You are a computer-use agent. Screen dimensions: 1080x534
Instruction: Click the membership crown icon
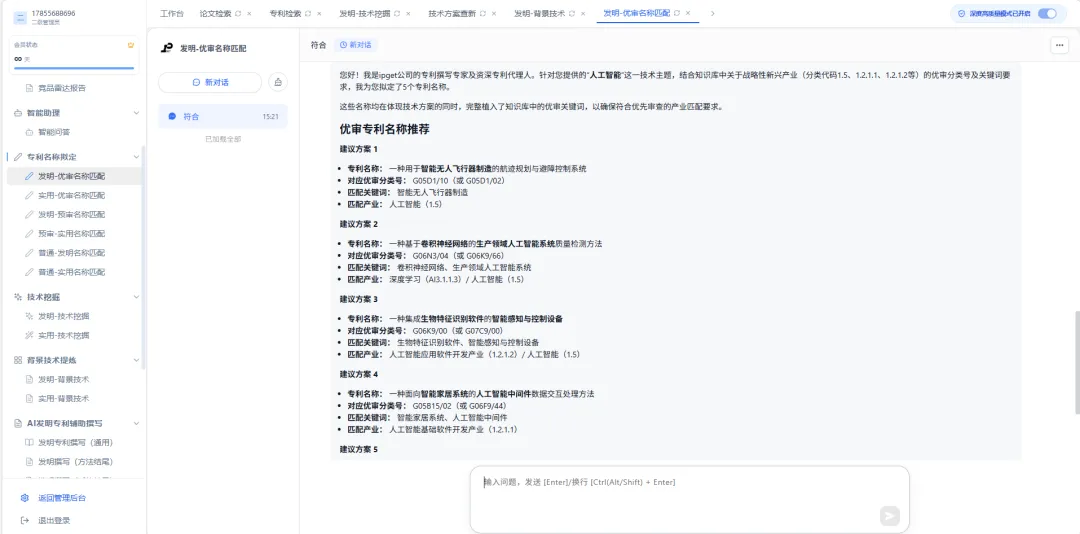[x=131, y=45]
